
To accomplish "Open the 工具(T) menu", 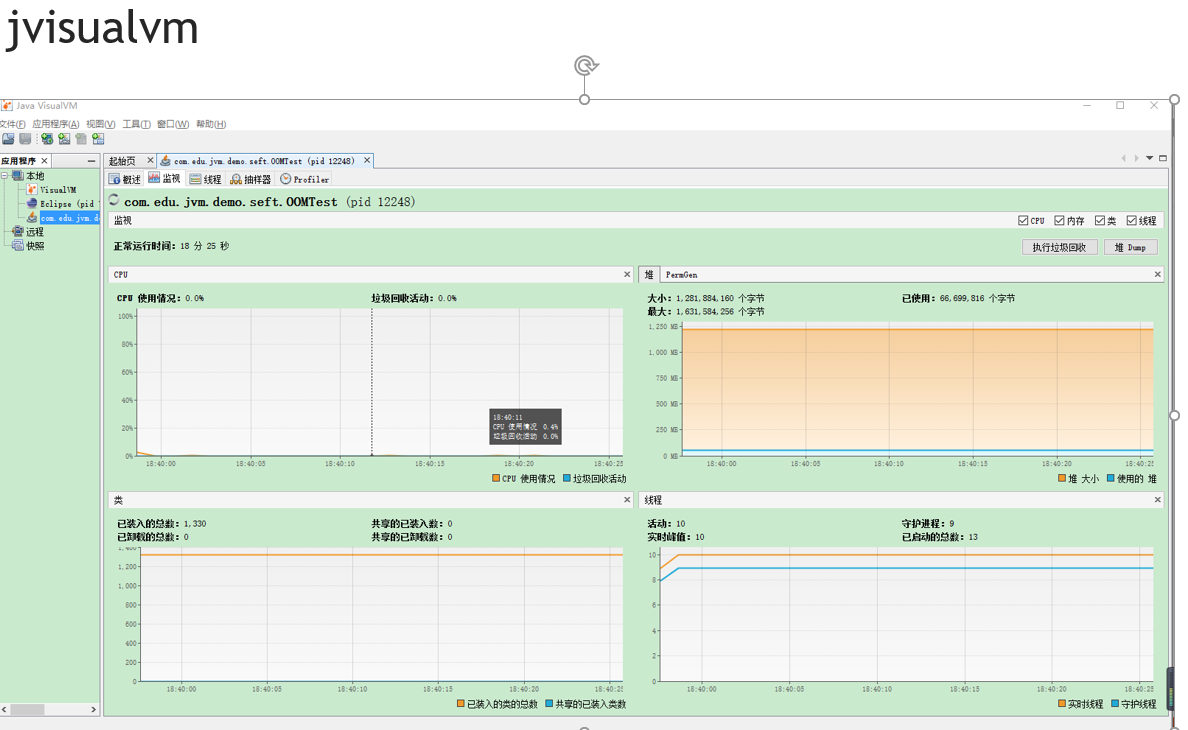I will tap(136, 124).
